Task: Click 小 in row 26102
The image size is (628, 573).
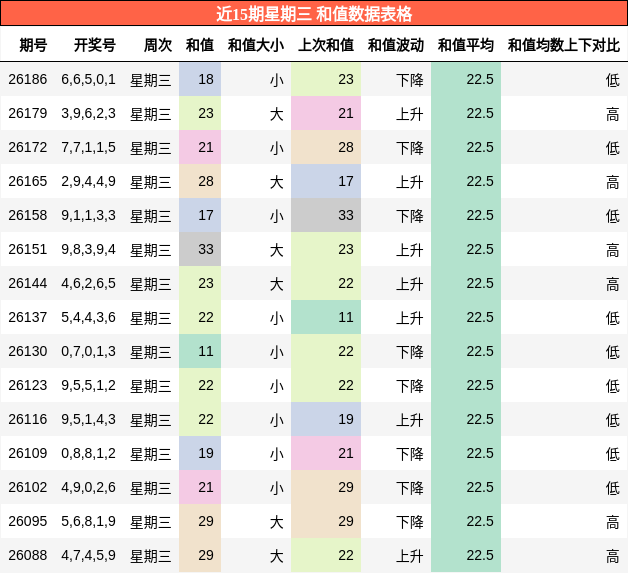Action: (x=277, y=488)
